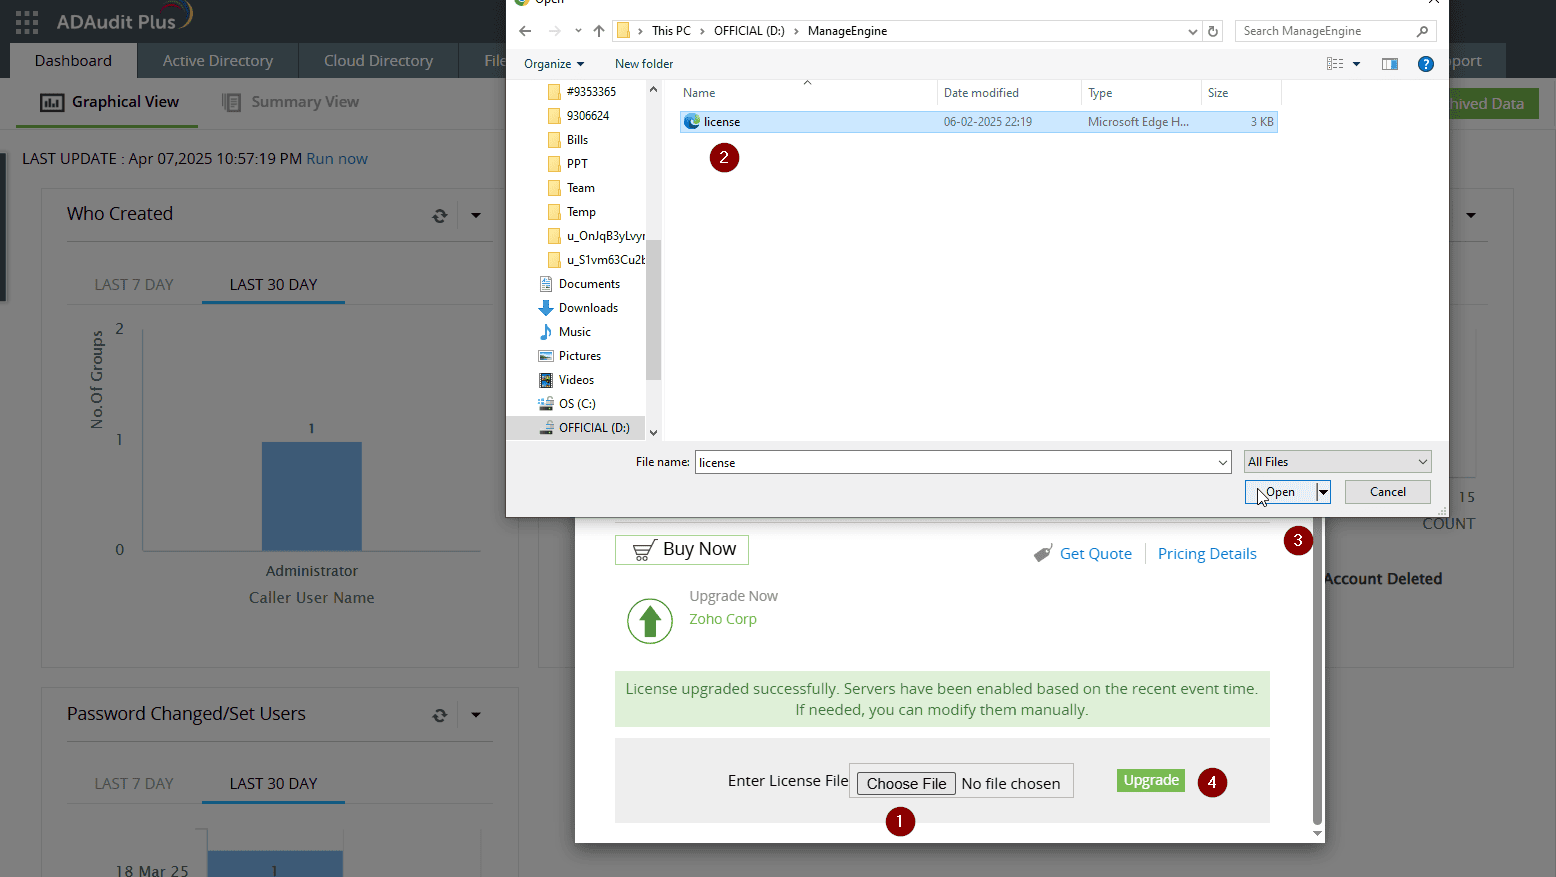Open the Temp folder in tree
This screenshot has height=877, width=1556.
581,212
